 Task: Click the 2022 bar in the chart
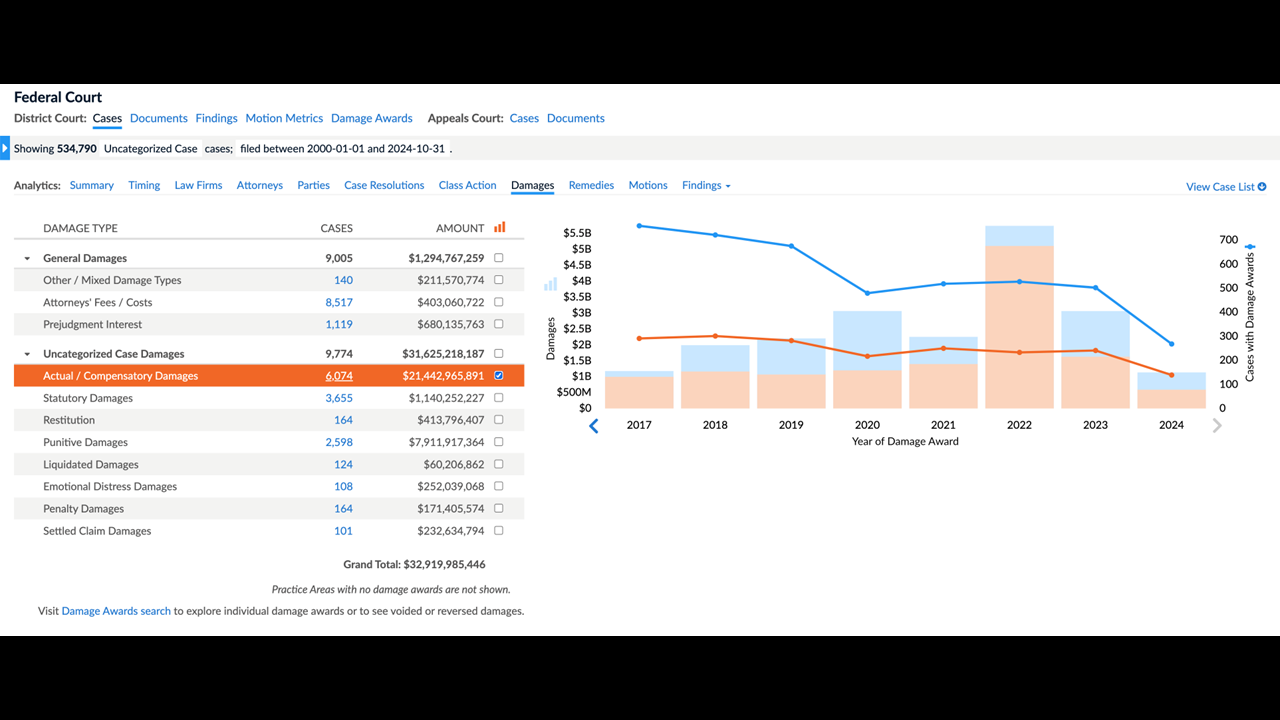click(1019, 317)
